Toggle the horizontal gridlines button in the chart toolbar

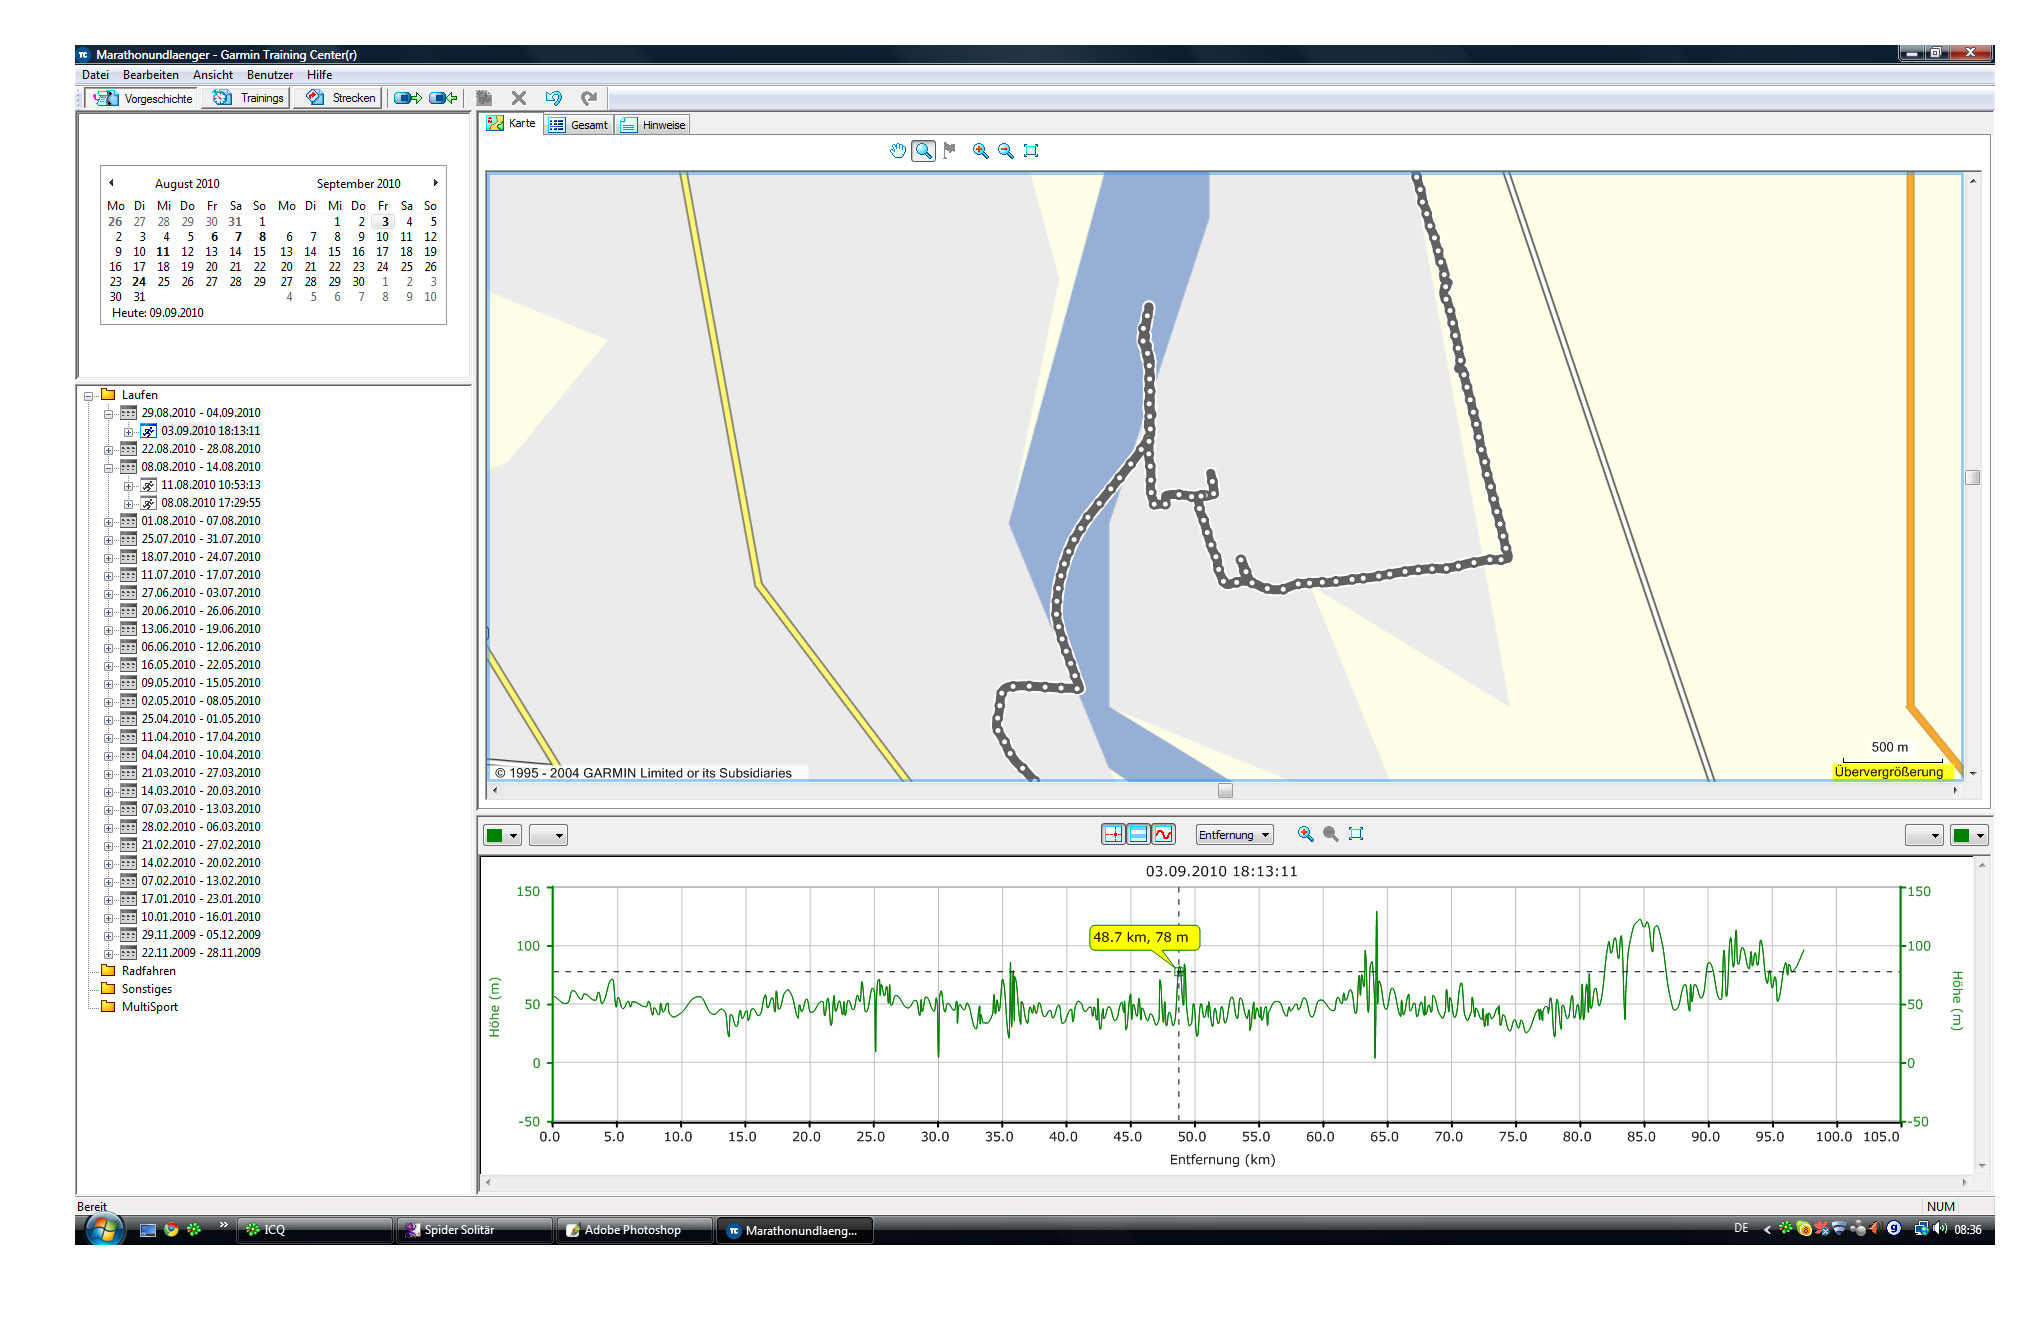pos(1138,834)
